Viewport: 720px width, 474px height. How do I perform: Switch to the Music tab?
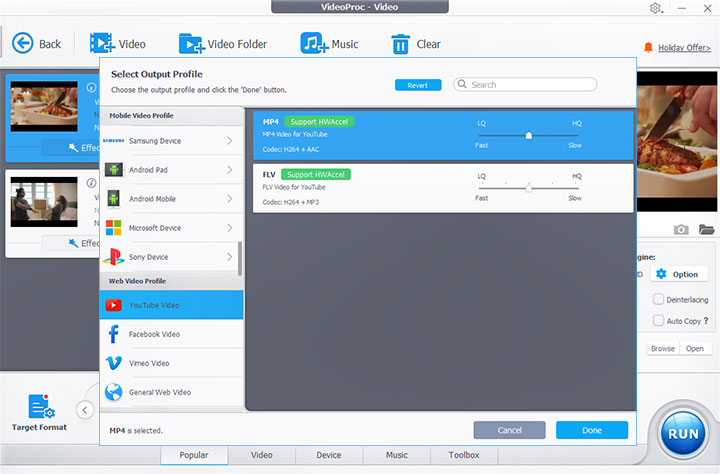(x=397, y=455)
